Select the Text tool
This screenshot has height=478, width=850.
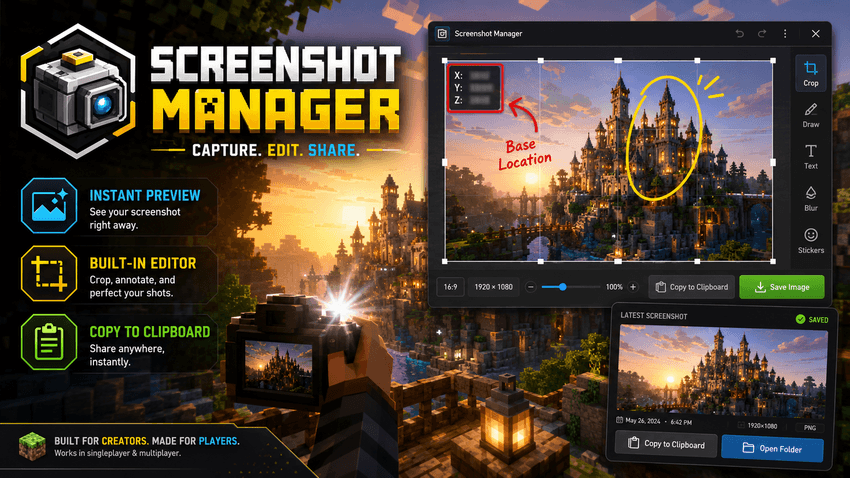(810, 157)
